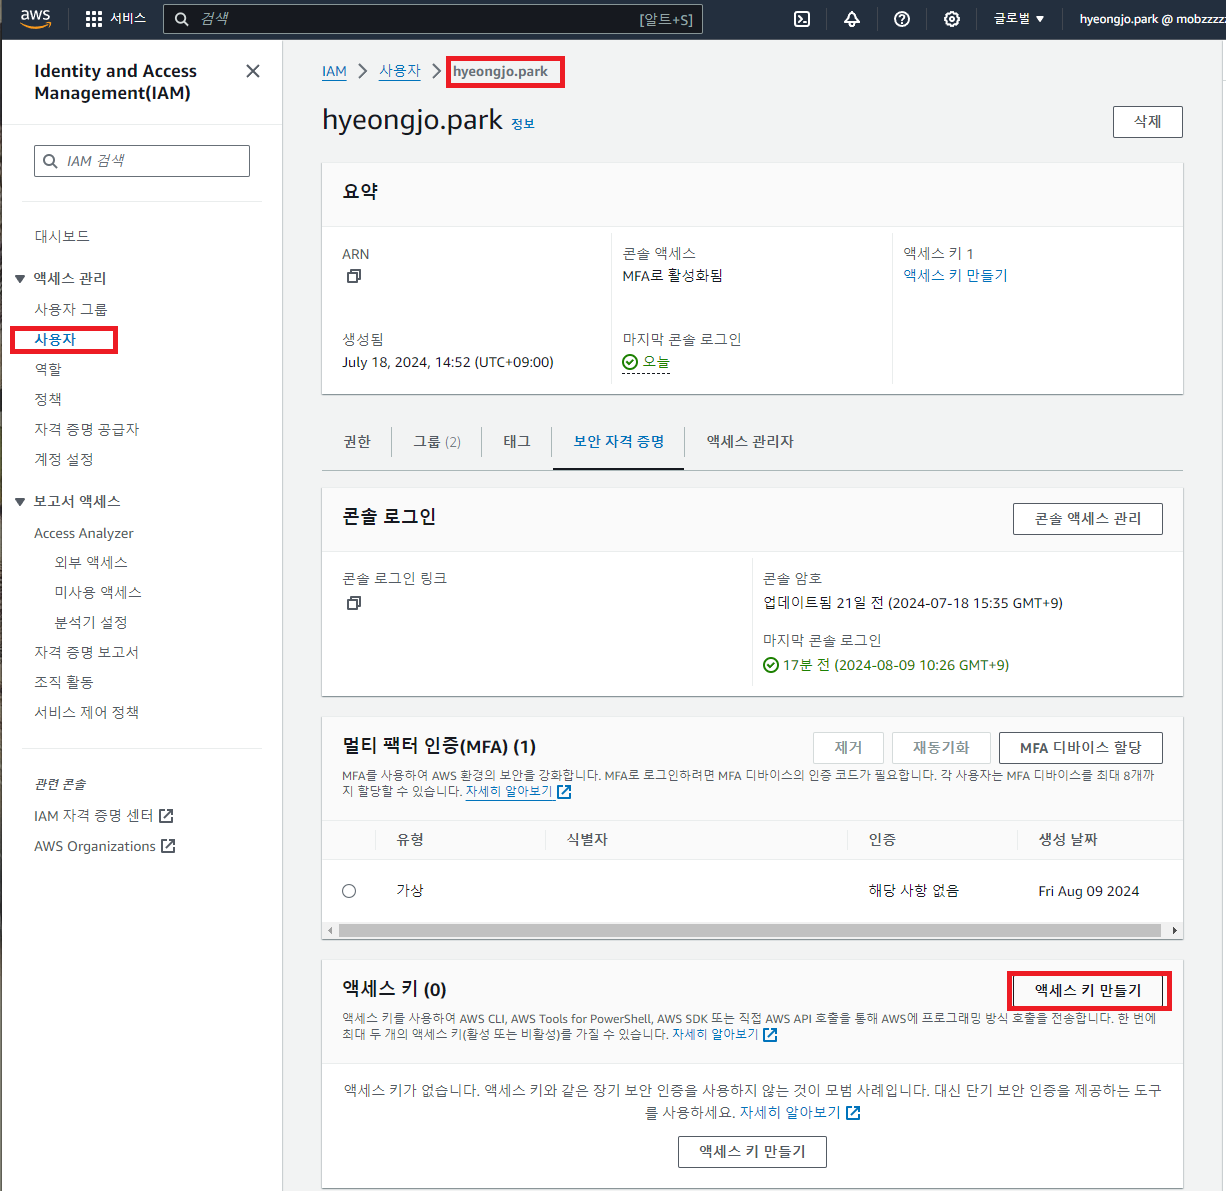This screenshot has height=1191, width=1226.
Task: Click the MFA 디바이스 할당 button
Action: 1081,748
